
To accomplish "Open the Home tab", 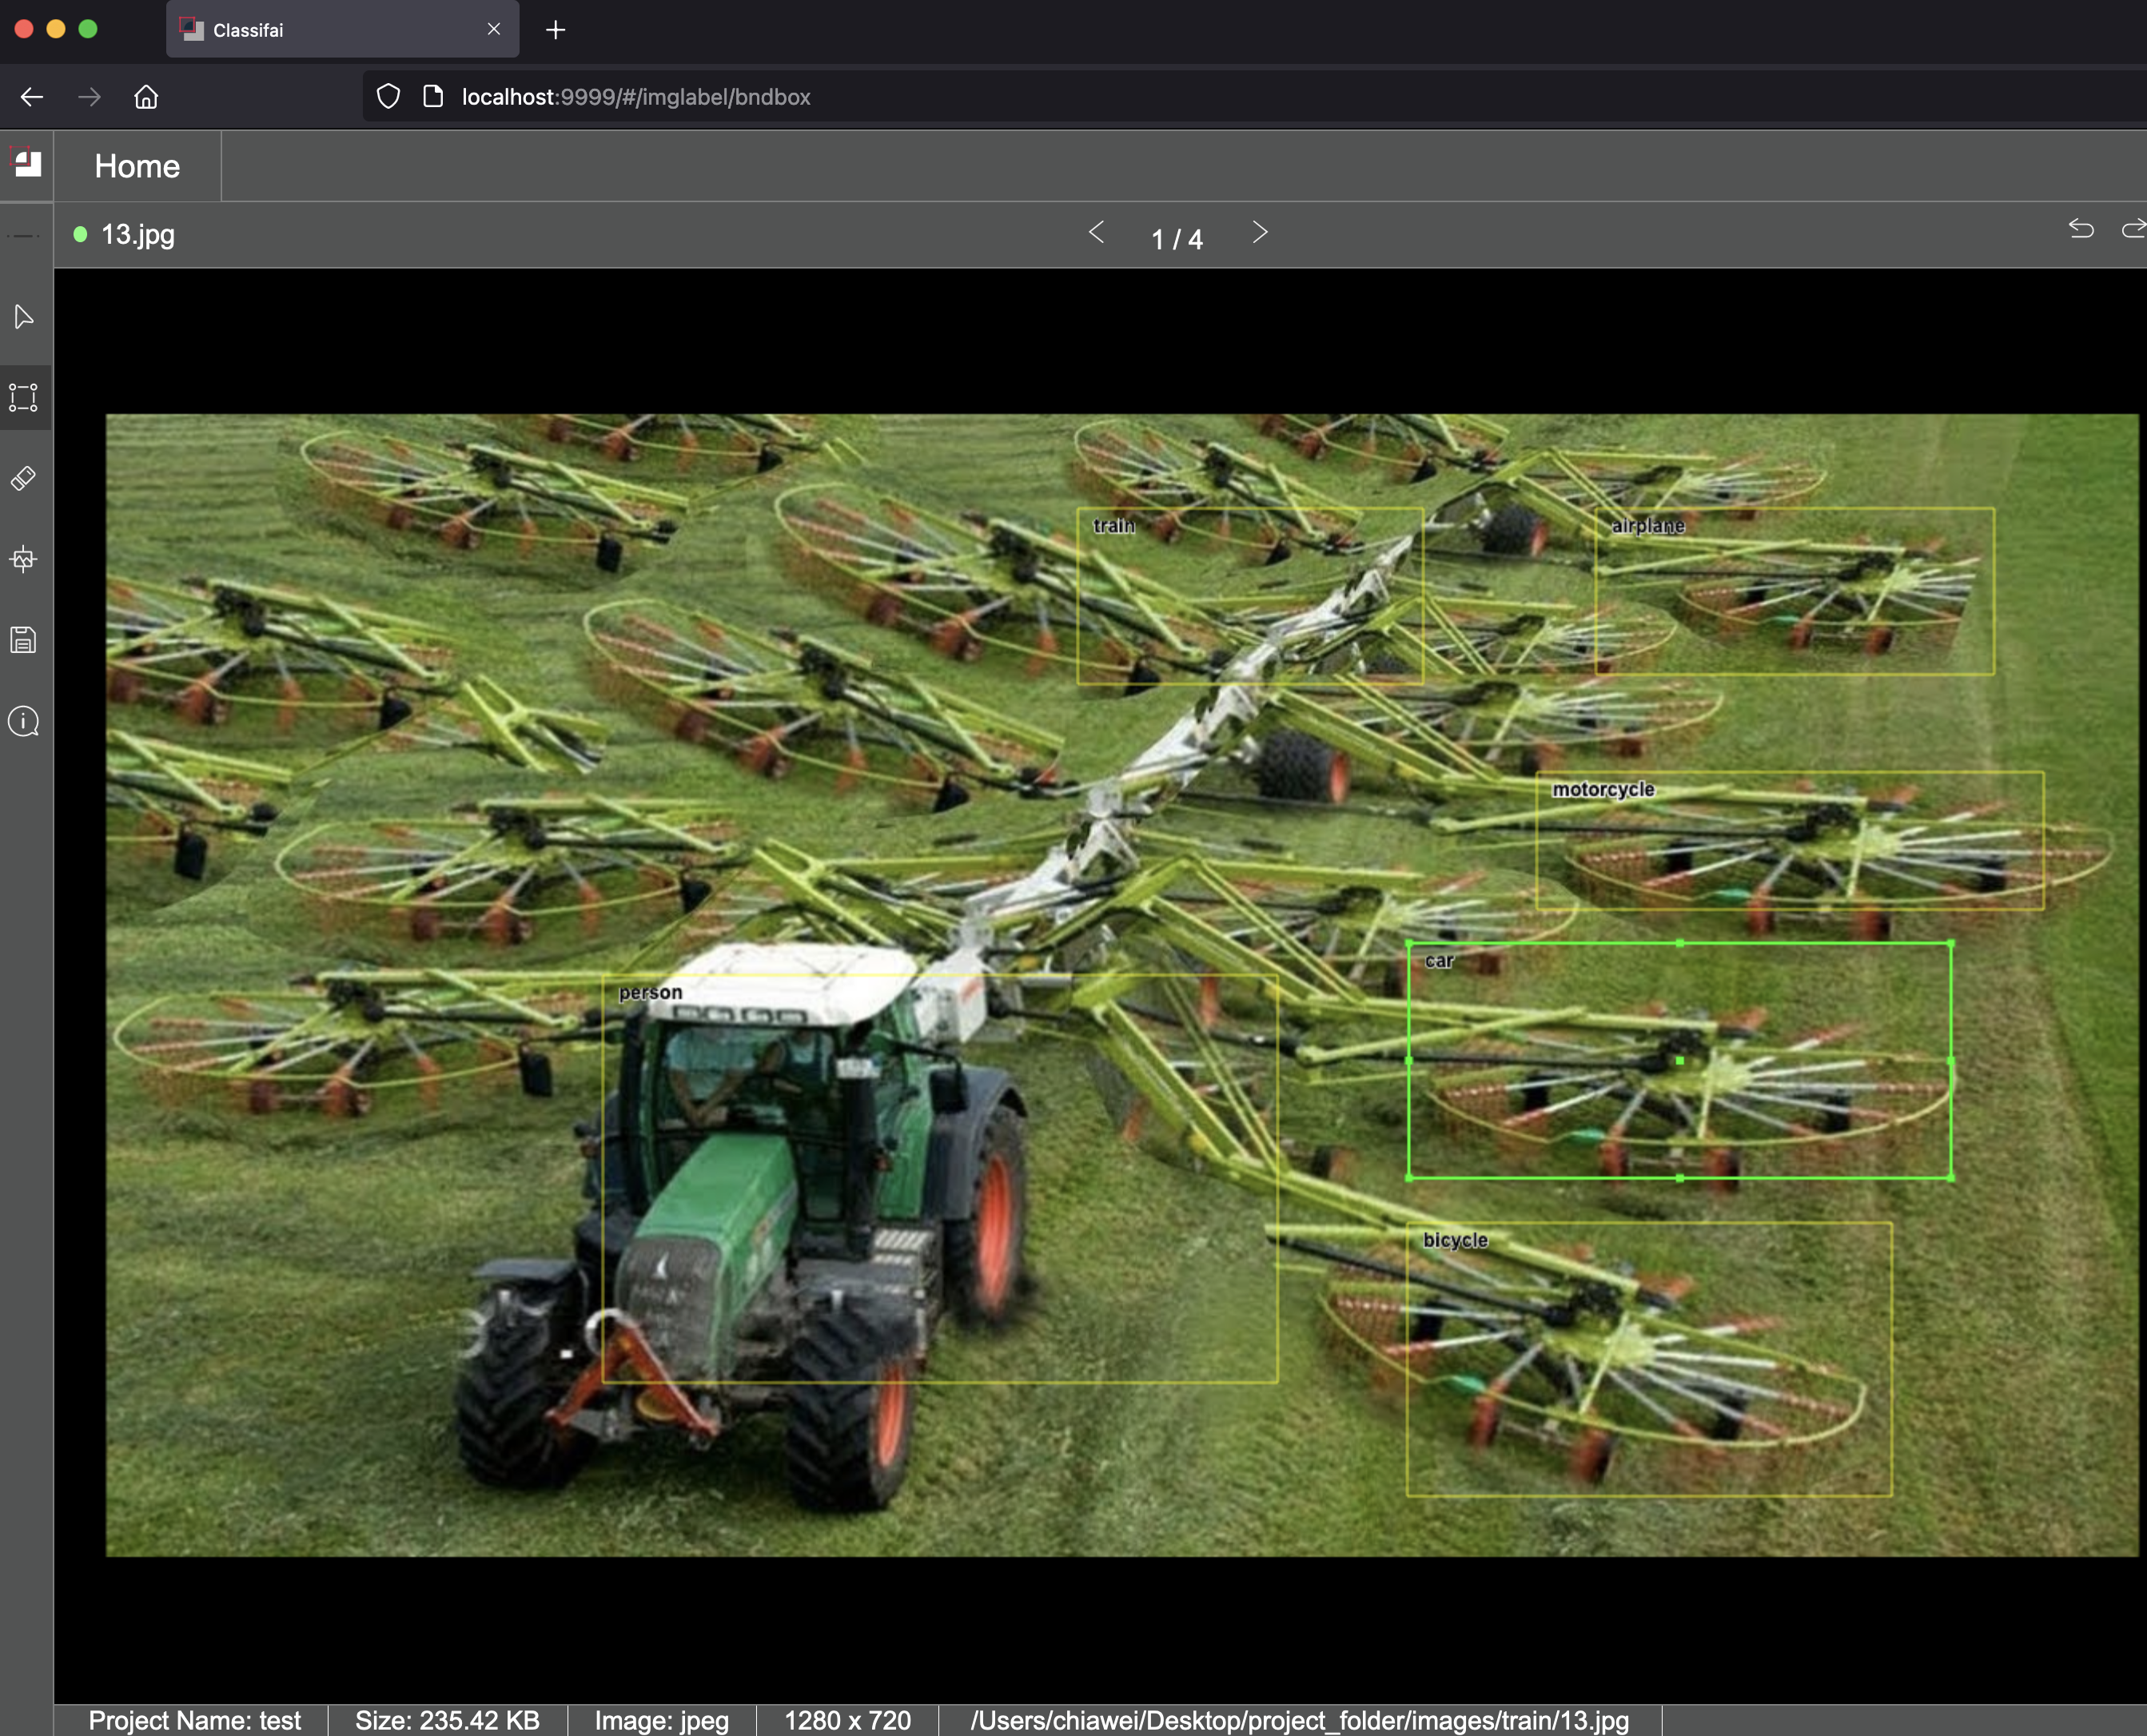I will coord(137,166).
